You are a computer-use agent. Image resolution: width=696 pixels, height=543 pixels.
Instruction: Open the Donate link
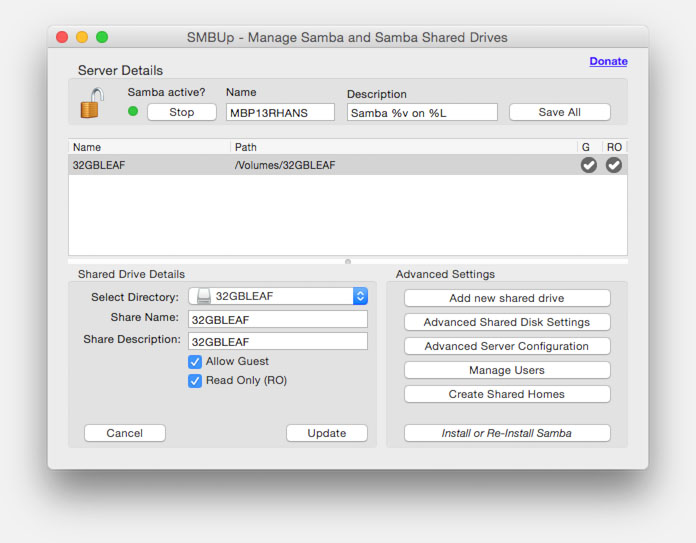tap(608, 61)
